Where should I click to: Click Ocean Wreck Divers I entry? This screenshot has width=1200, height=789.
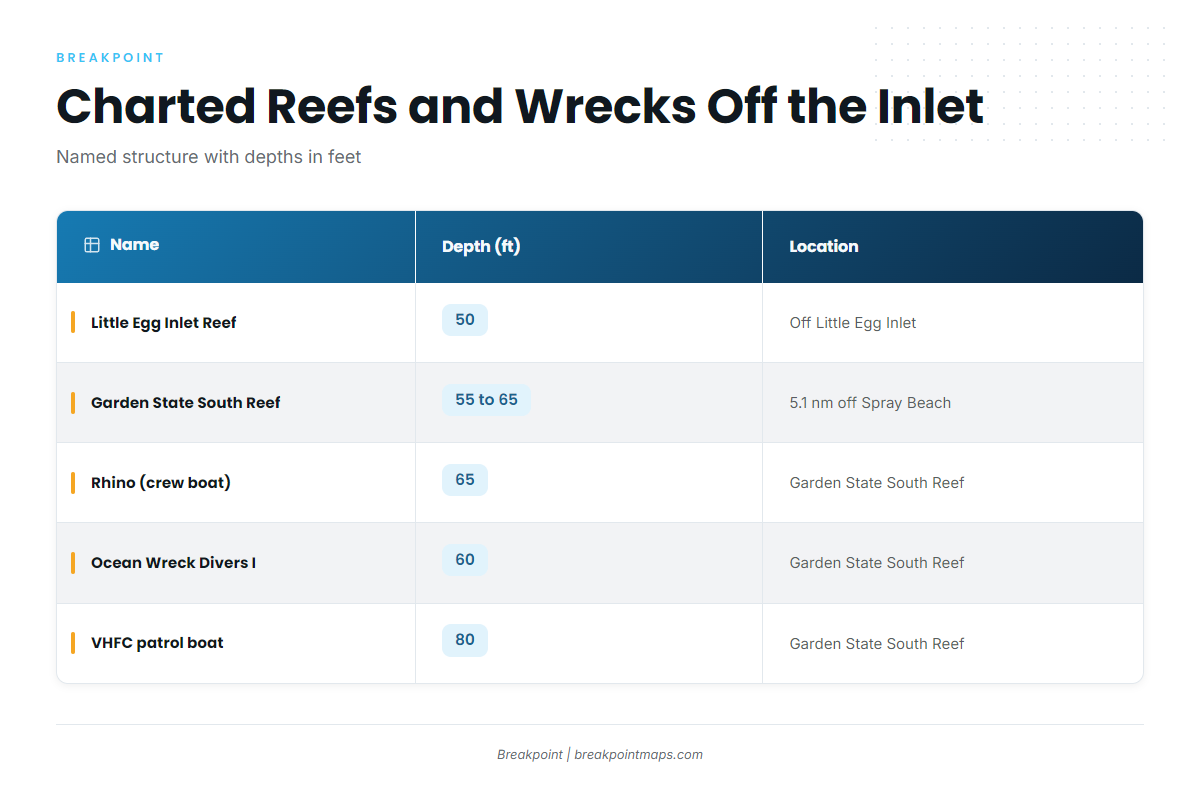point(173,563)
